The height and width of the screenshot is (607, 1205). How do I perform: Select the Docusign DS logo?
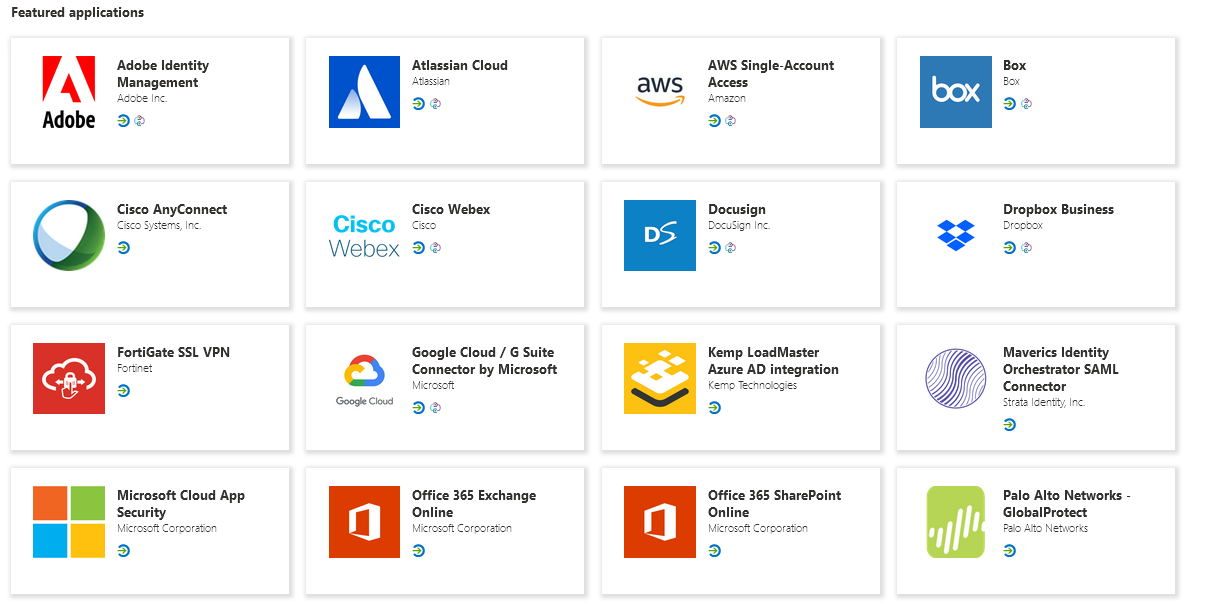point(660,235)
